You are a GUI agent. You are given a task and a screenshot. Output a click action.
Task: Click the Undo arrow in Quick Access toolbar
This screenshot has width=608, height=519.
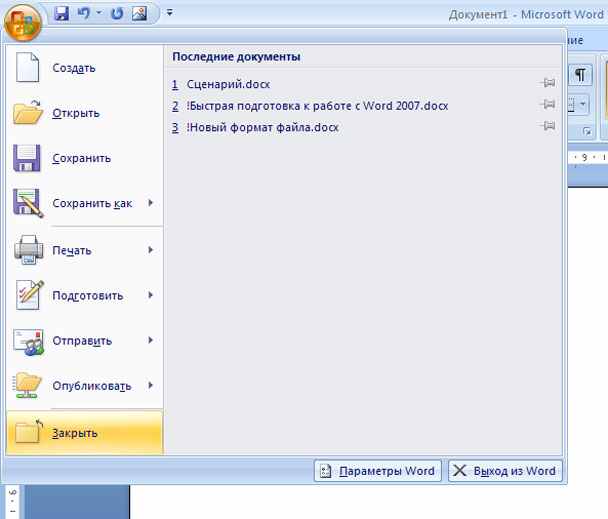coord(83,14)
